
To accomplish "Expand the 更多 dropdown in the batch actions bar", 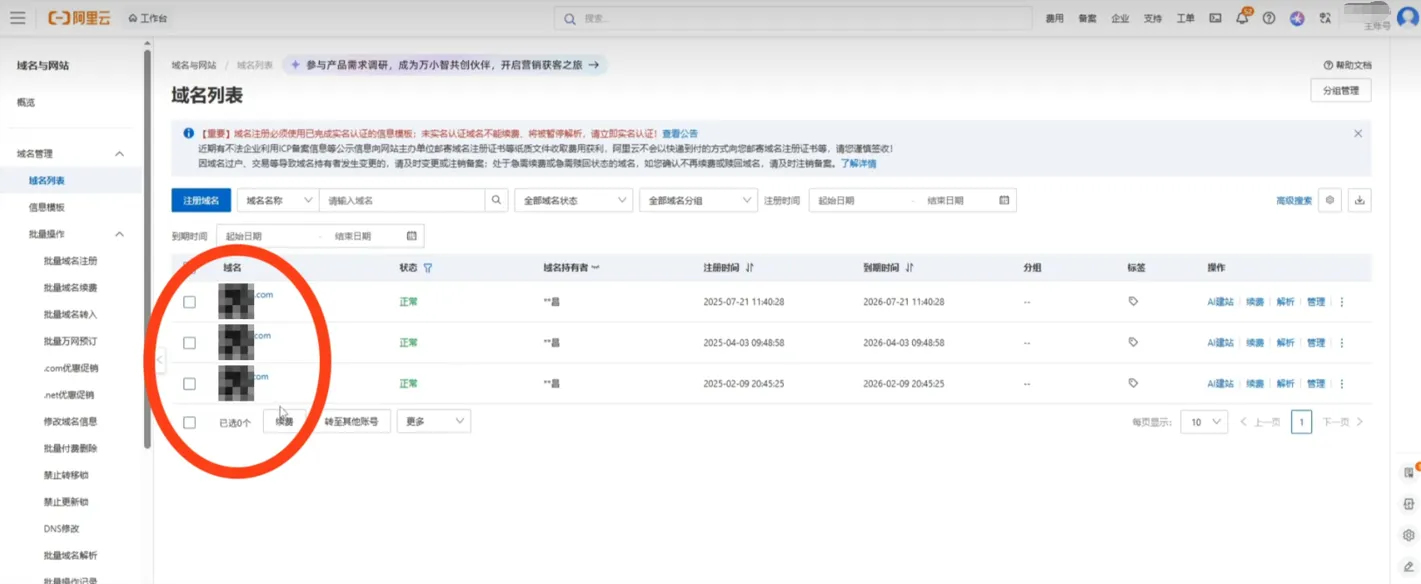I will 433,421.
